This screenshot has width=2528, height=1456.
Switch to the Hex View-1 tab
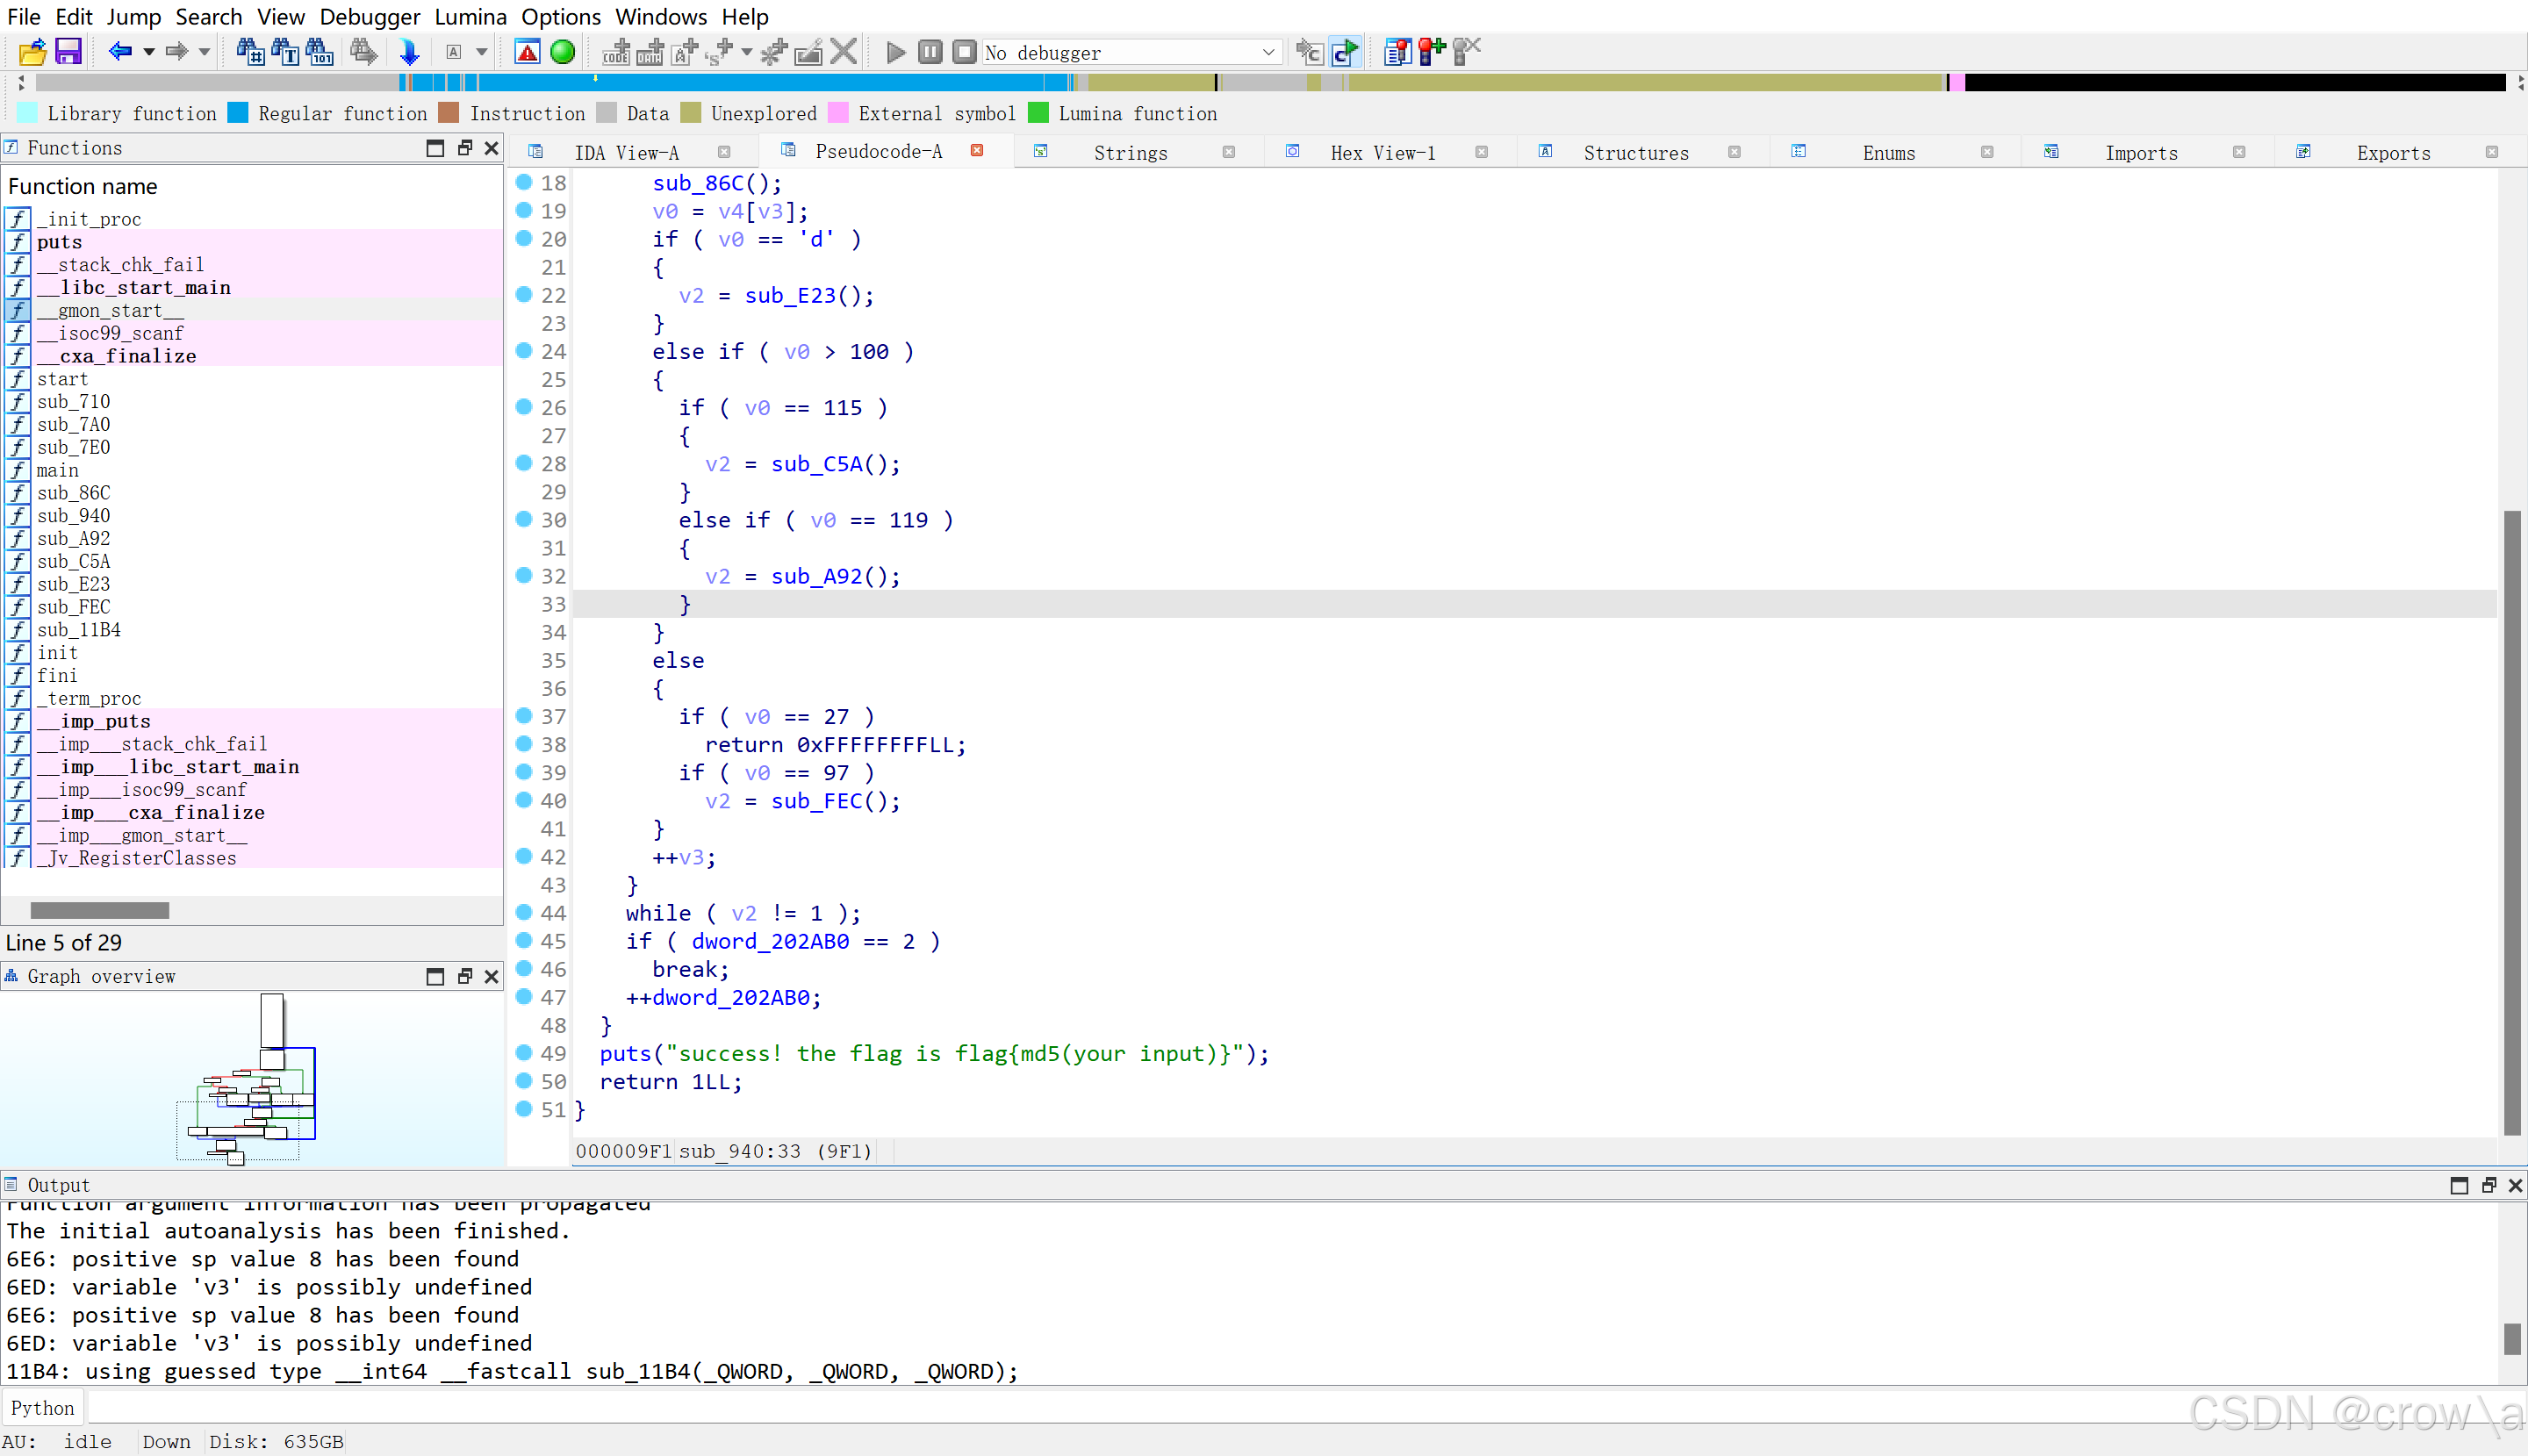(x=1383, y=152)
